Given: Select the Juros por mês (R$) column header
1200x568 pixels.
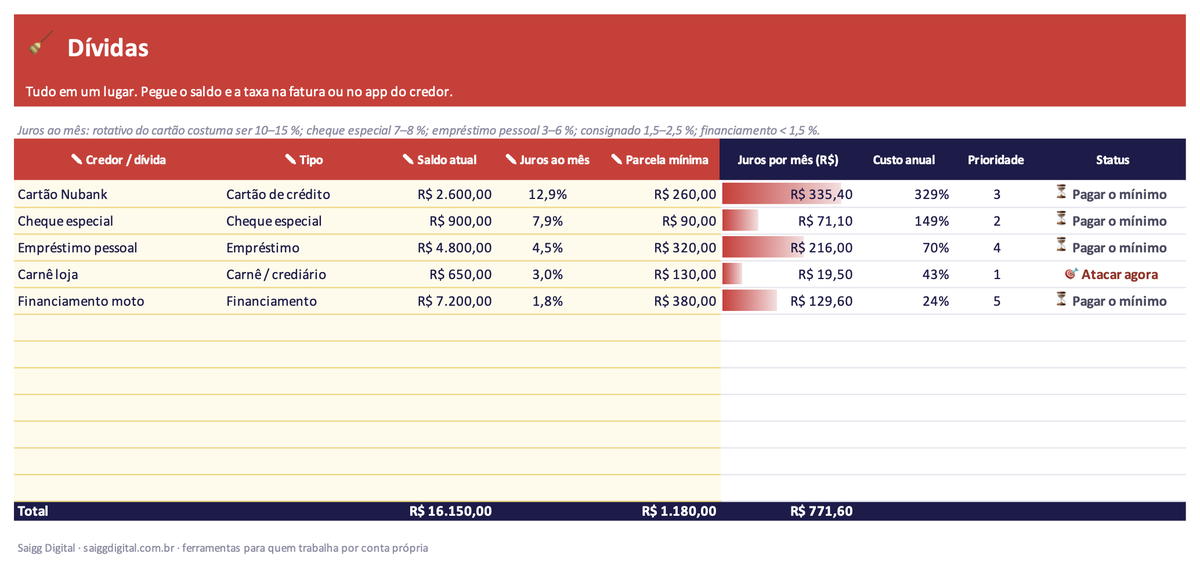Looking at the screenshot, I should (x=787, y=160).
